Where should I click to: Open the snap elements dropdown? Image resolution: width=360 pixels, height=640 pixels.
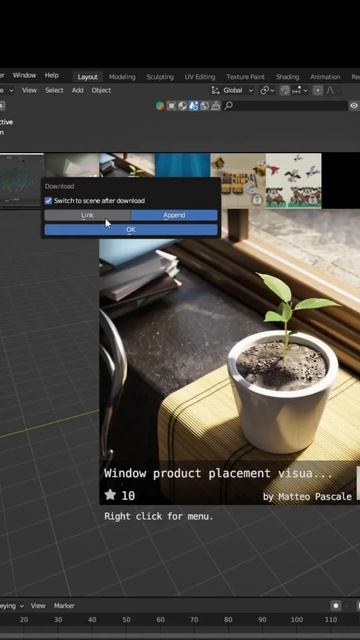coord(300,91)
